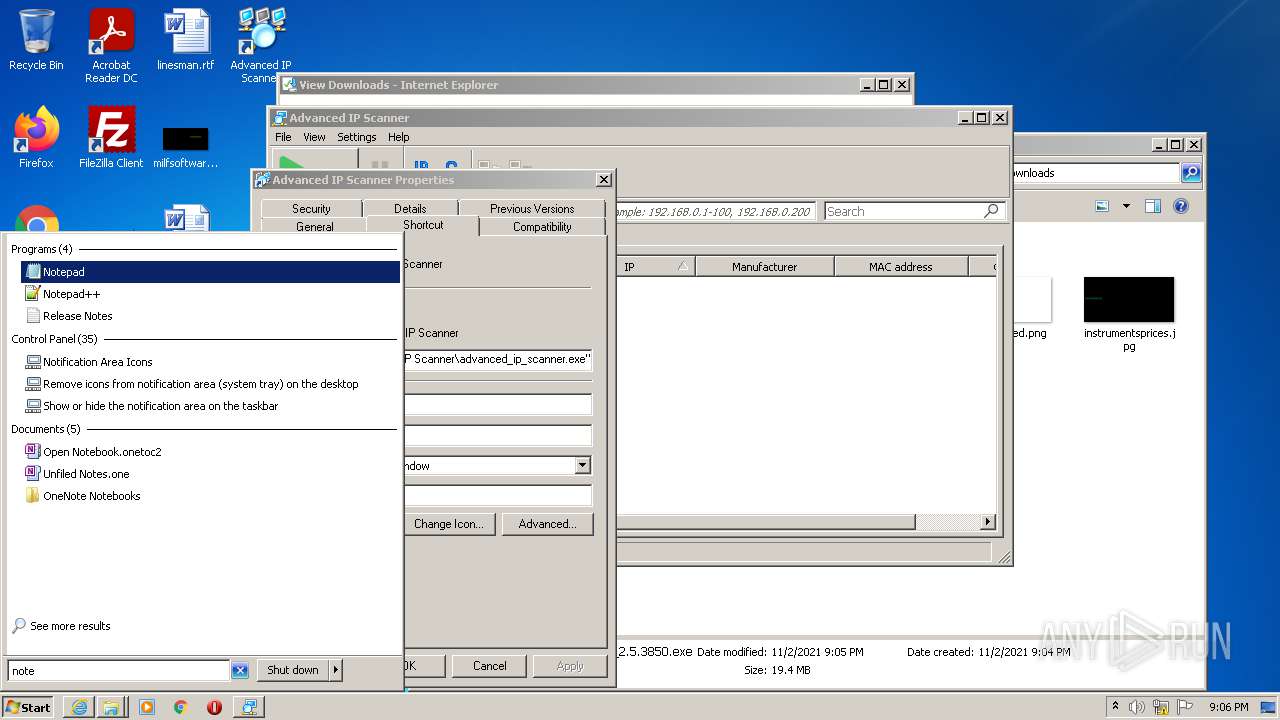Switch to the General tab

click(x=314, y=227)
